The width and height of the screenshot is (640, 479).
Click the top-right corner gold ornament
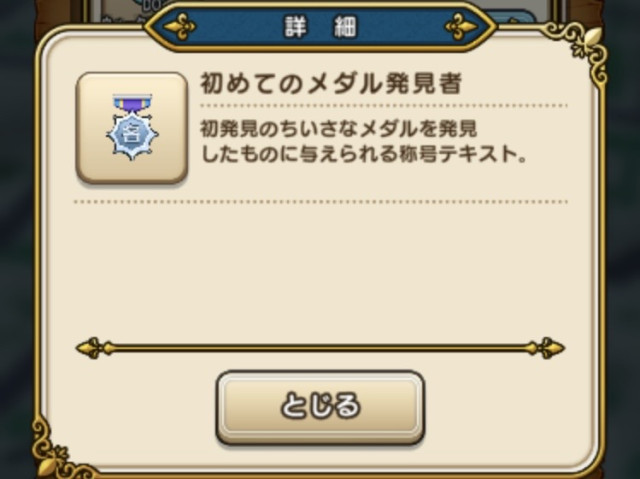click(x=580, y=47)
